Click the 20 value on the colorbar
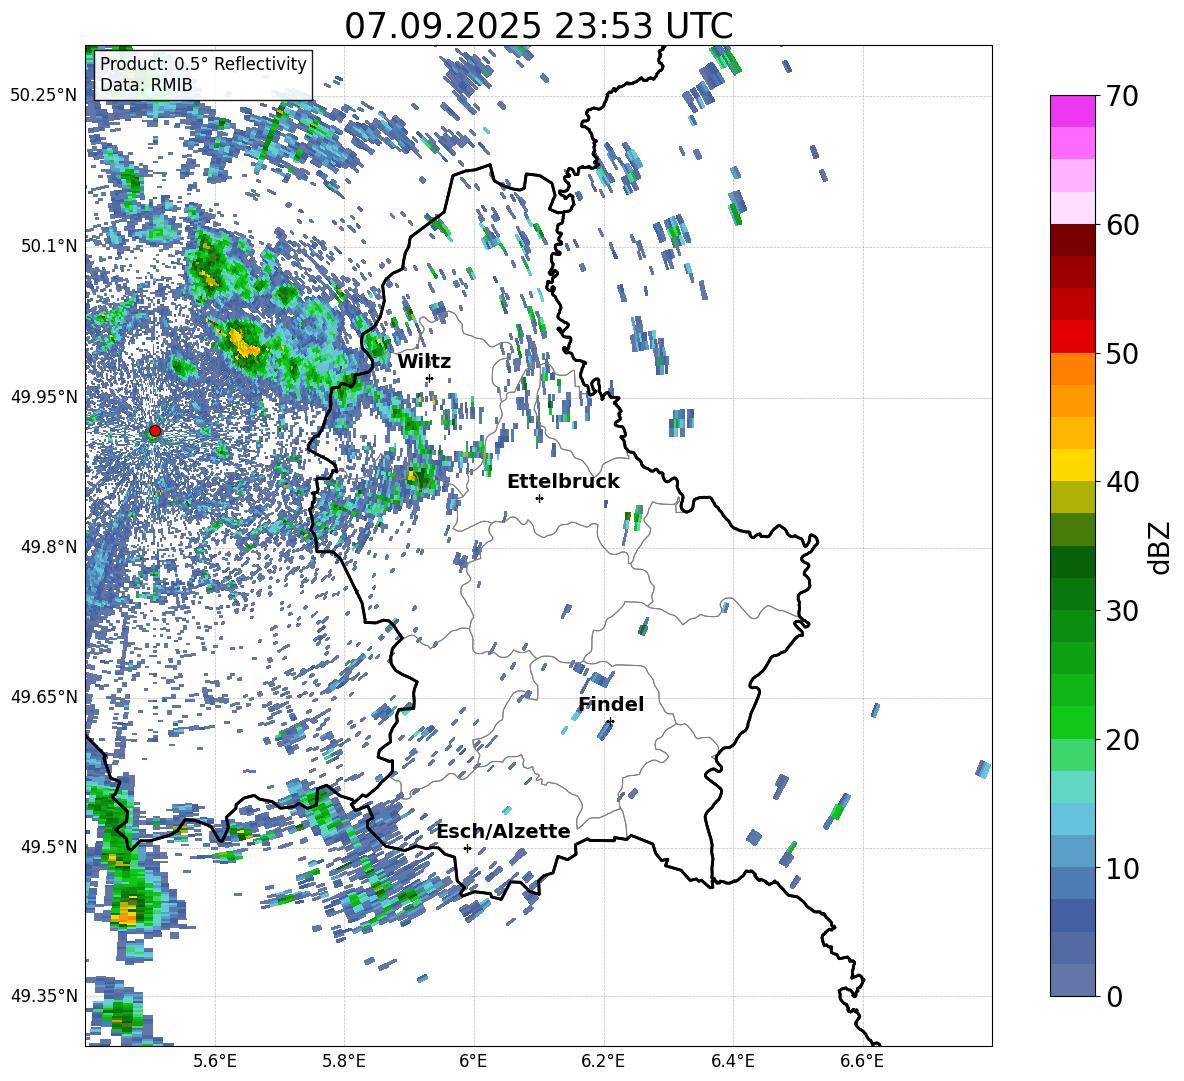 coord(1121,740)
